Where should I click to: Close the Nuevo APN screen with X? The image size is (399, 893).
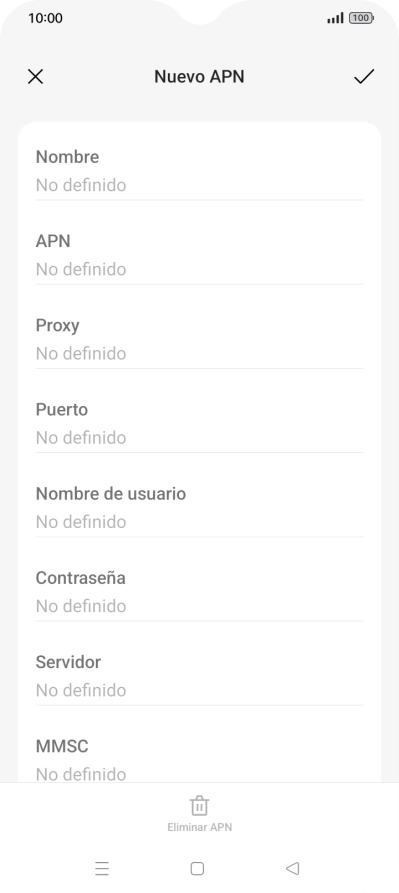[x=35, y=76]
